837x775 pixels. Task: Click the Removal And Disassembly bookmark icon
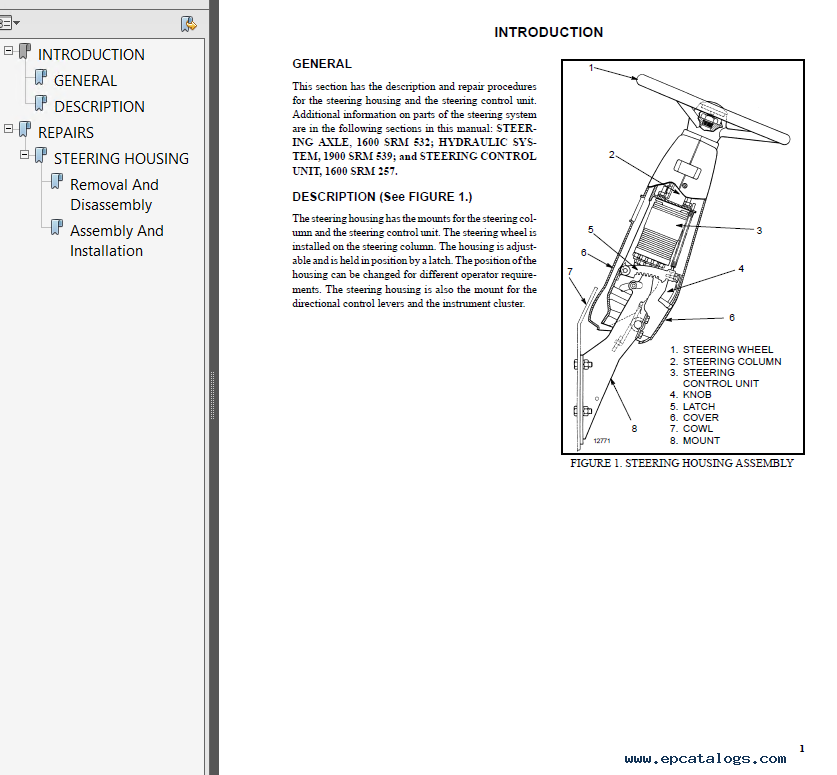[57, 181]
